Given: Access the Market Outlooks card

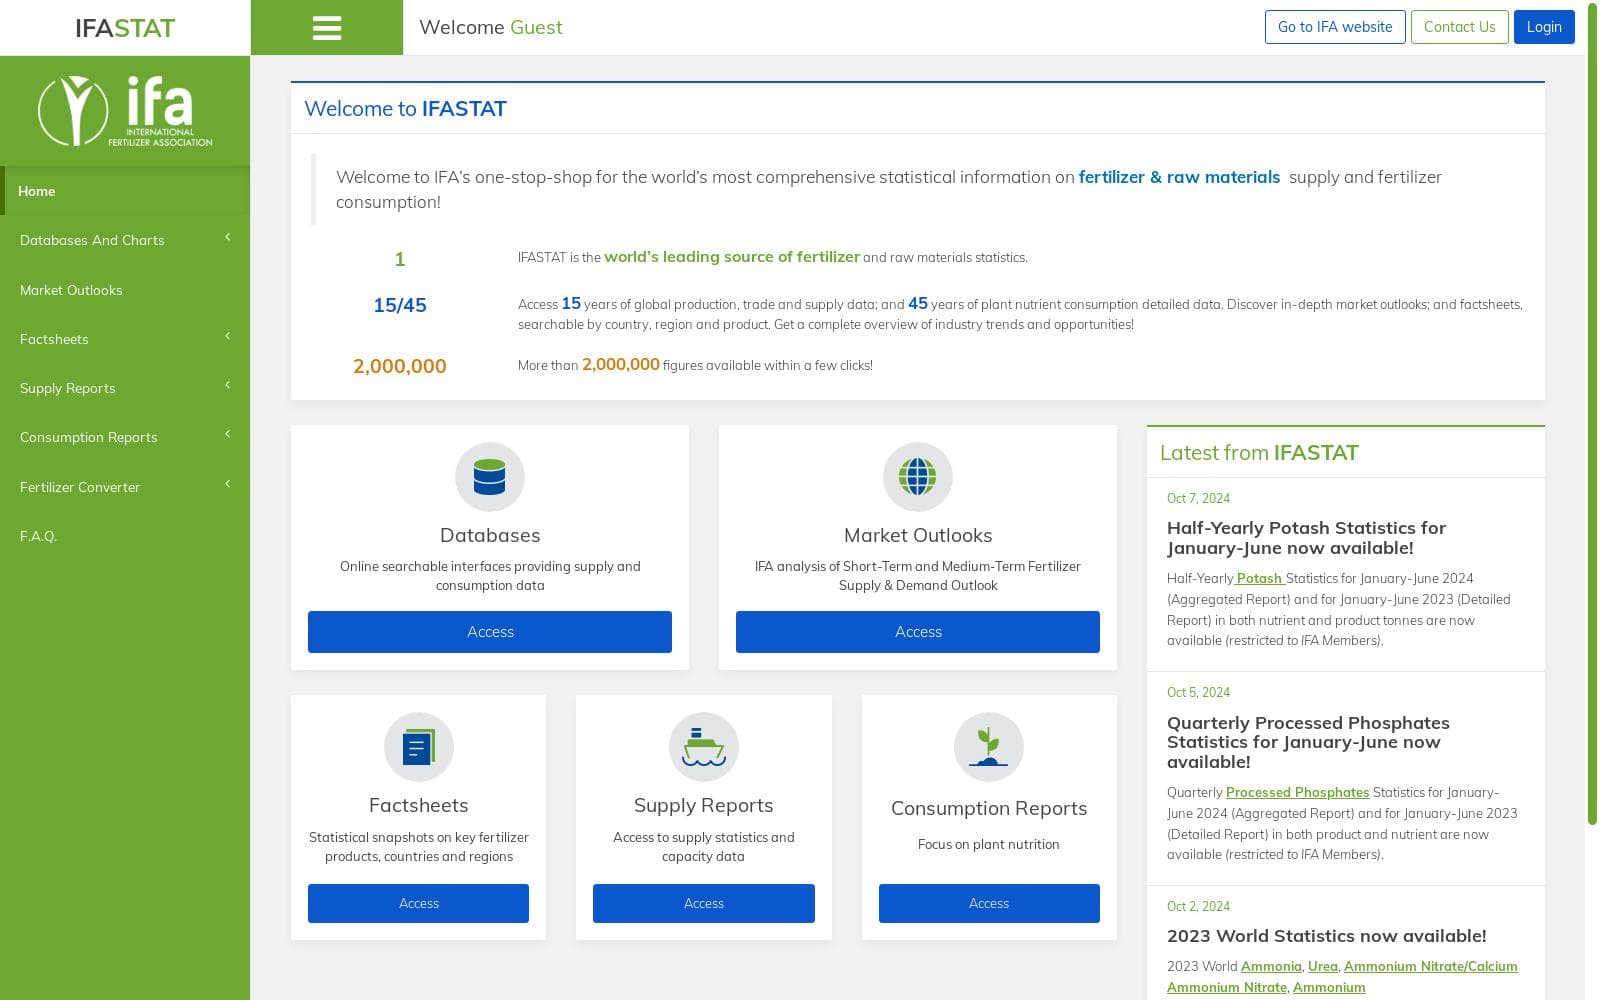Looking at the screenshot, I should pyautogui.click(x=918, y=632).
